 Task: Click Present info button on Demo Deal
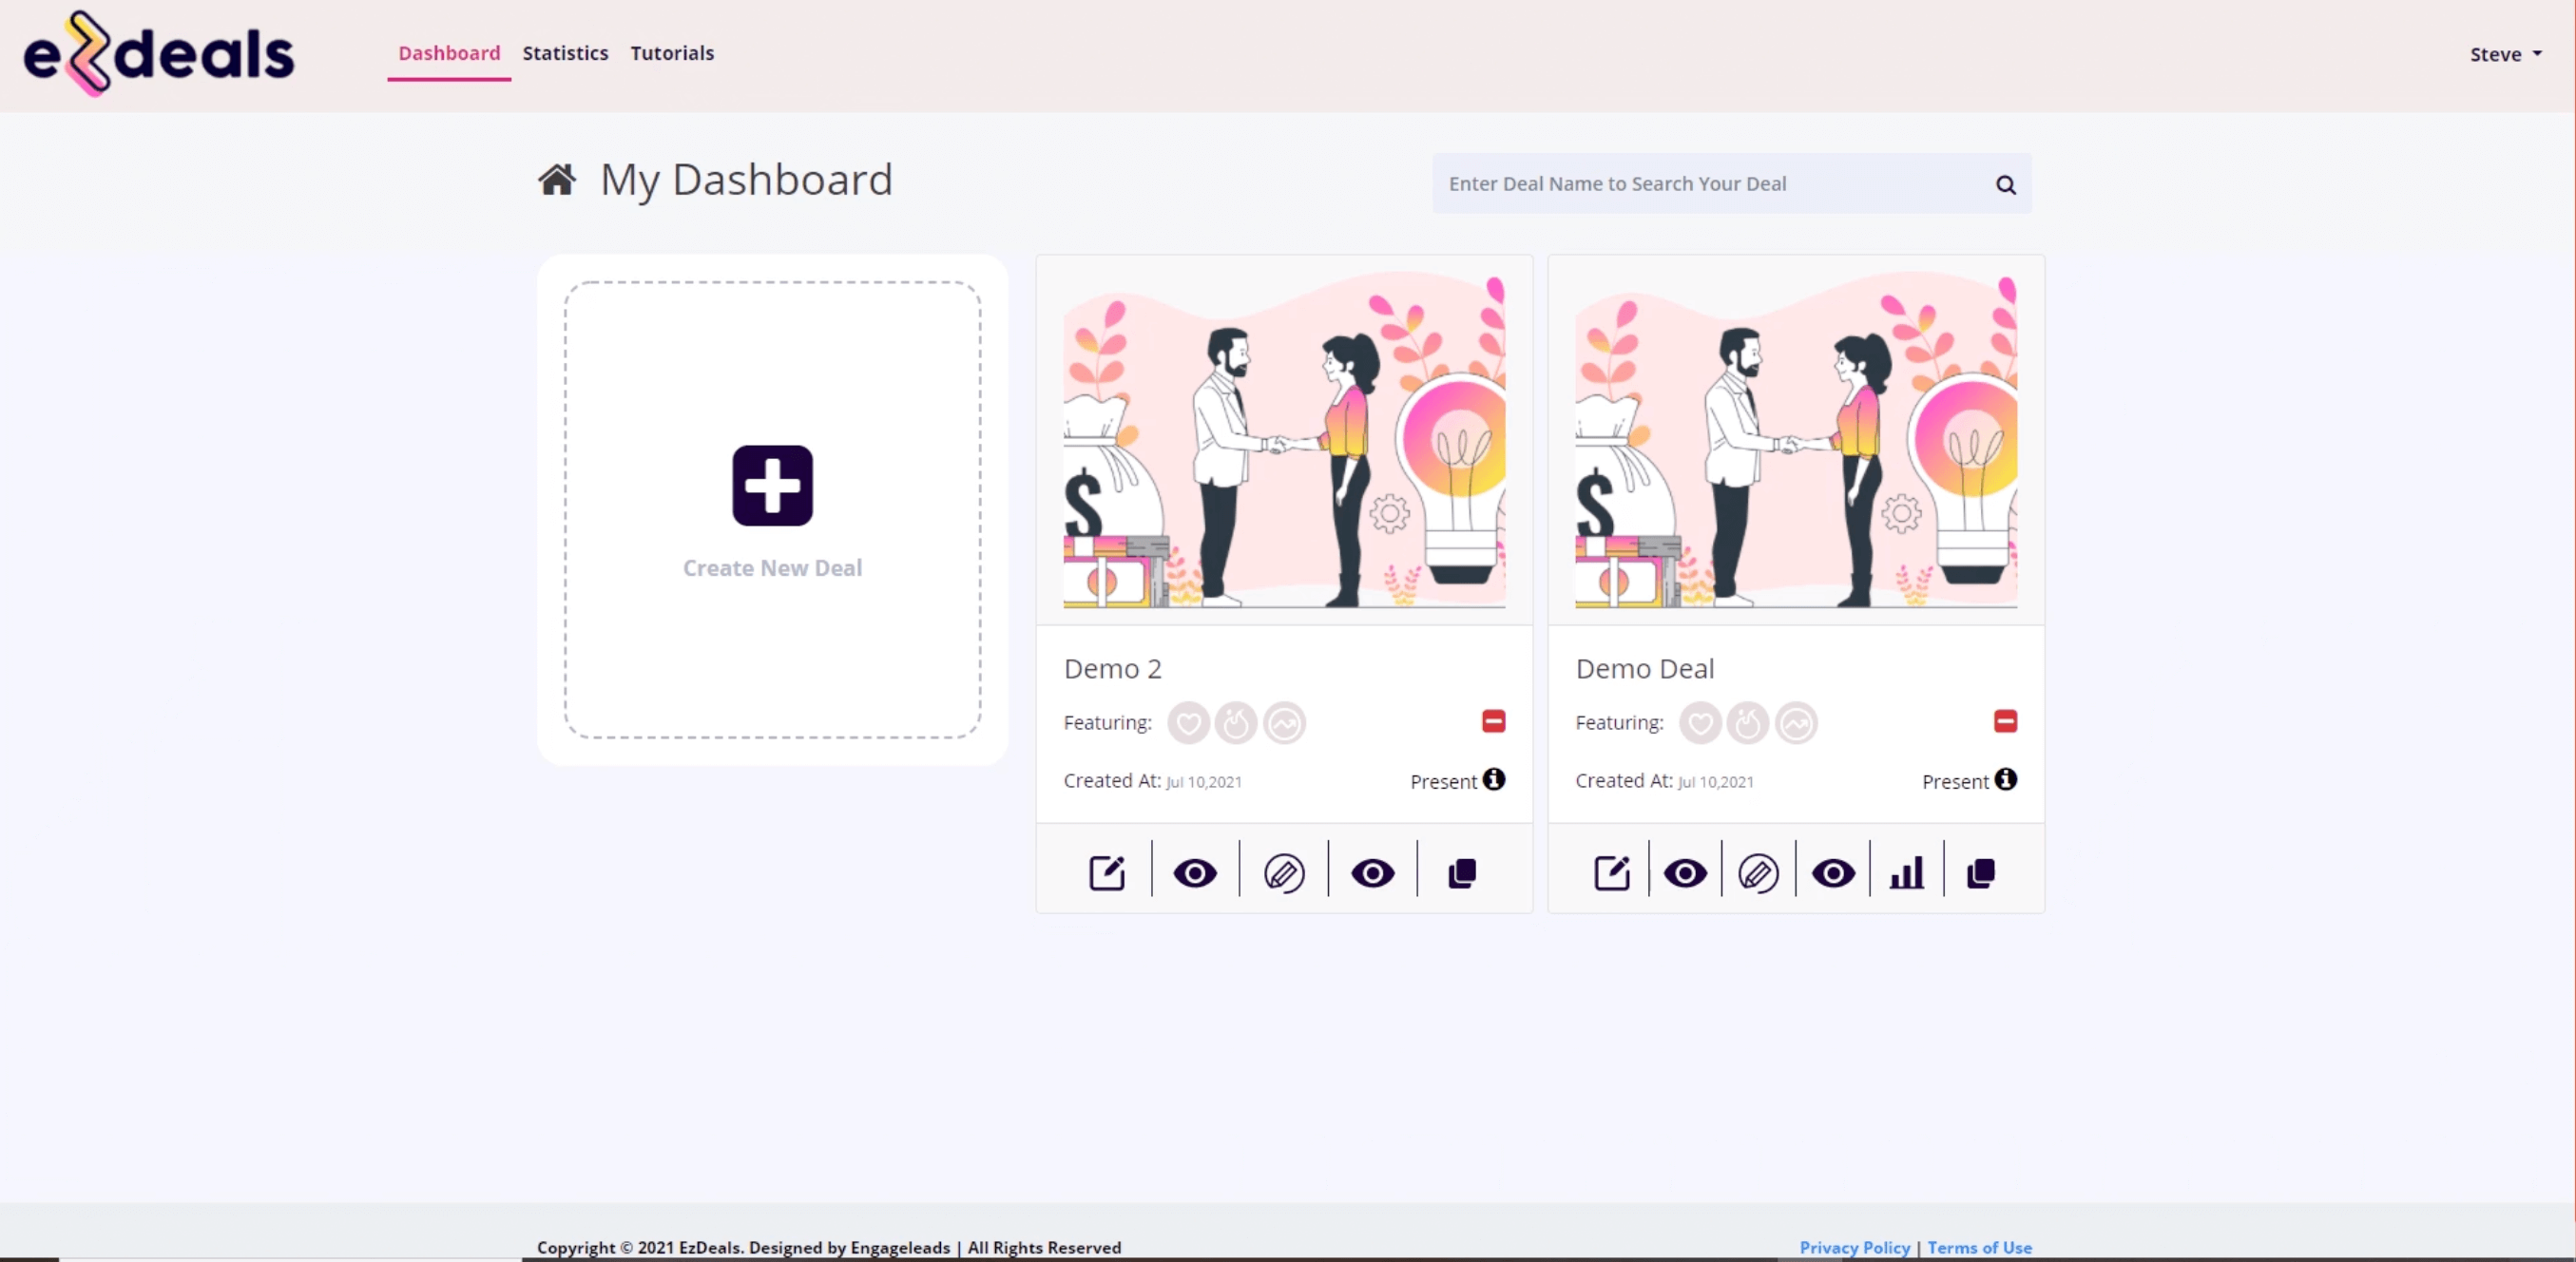2008,779
